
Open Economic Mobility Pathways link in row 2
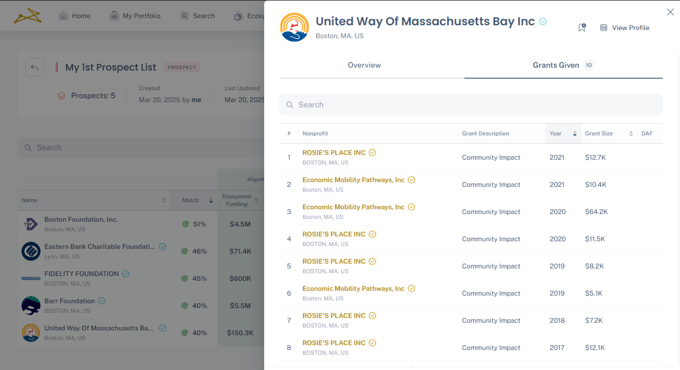[353, 180]
